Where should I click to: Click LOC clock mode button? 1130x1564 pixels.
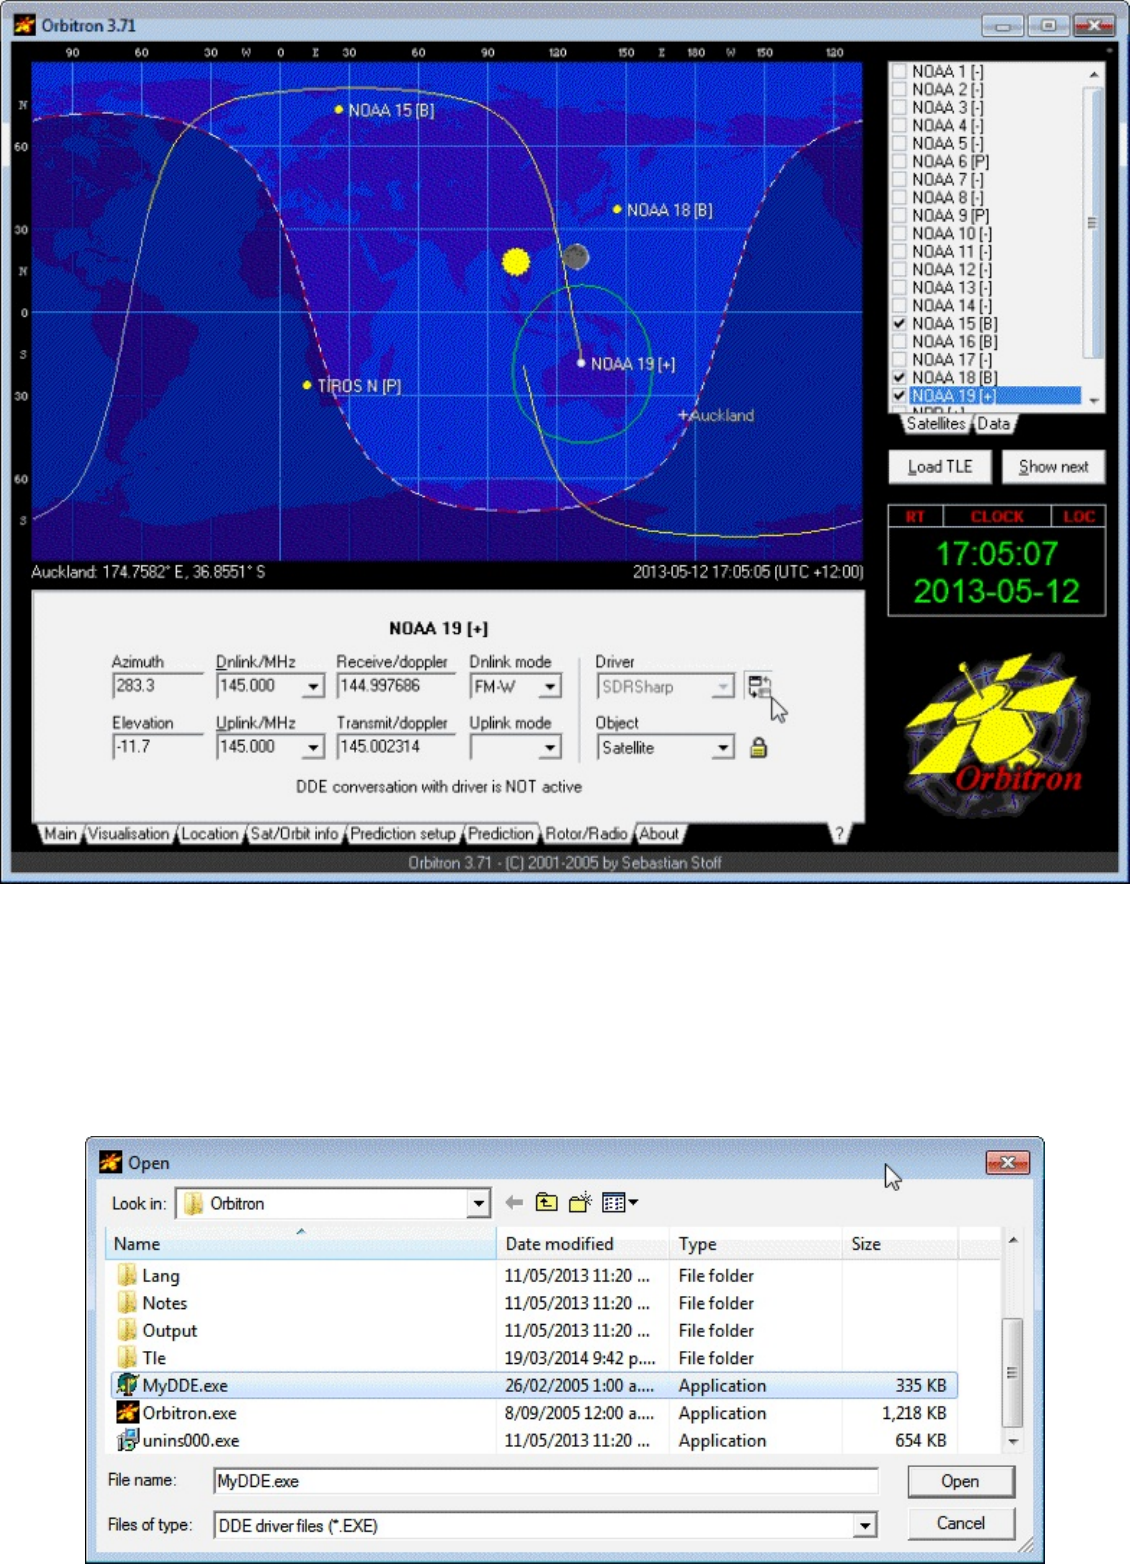point(1078,516)
